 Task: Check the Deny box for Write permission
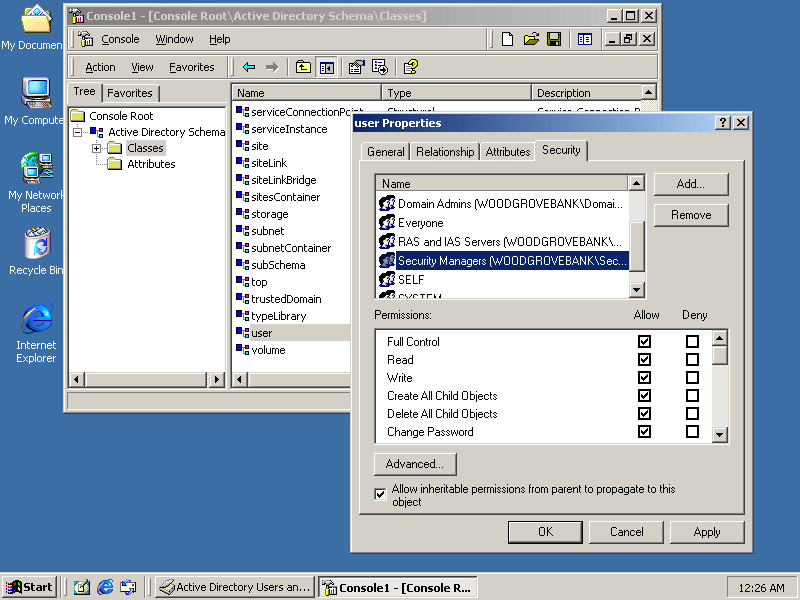[692, 378]
